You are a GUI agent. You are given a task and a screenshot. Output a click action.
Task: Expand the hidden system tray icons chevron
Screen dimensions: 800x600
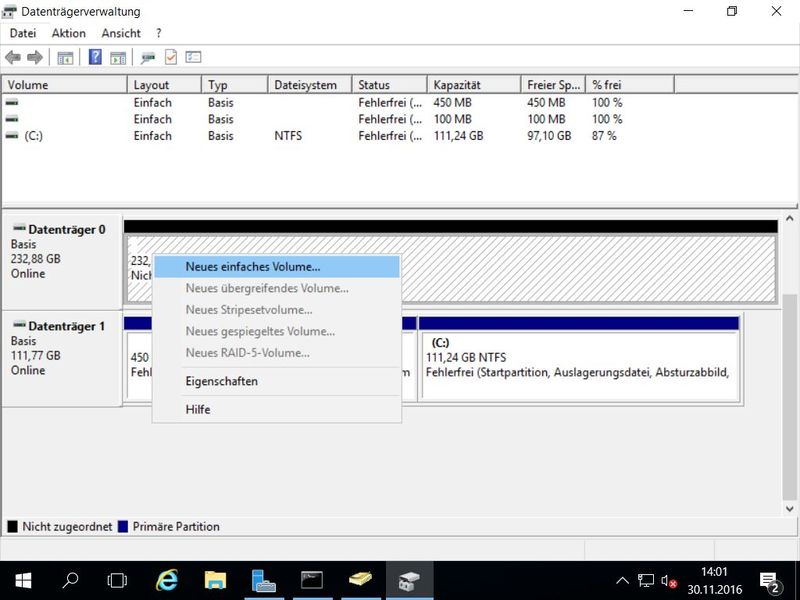(x=622, y=580)
